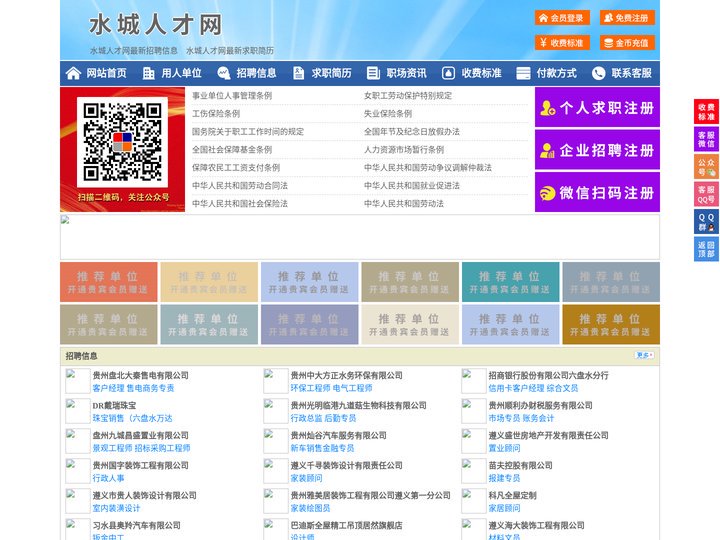Open 招聘信息 menu item
Screen dimensions: 720x540
[x=256, y=73]
